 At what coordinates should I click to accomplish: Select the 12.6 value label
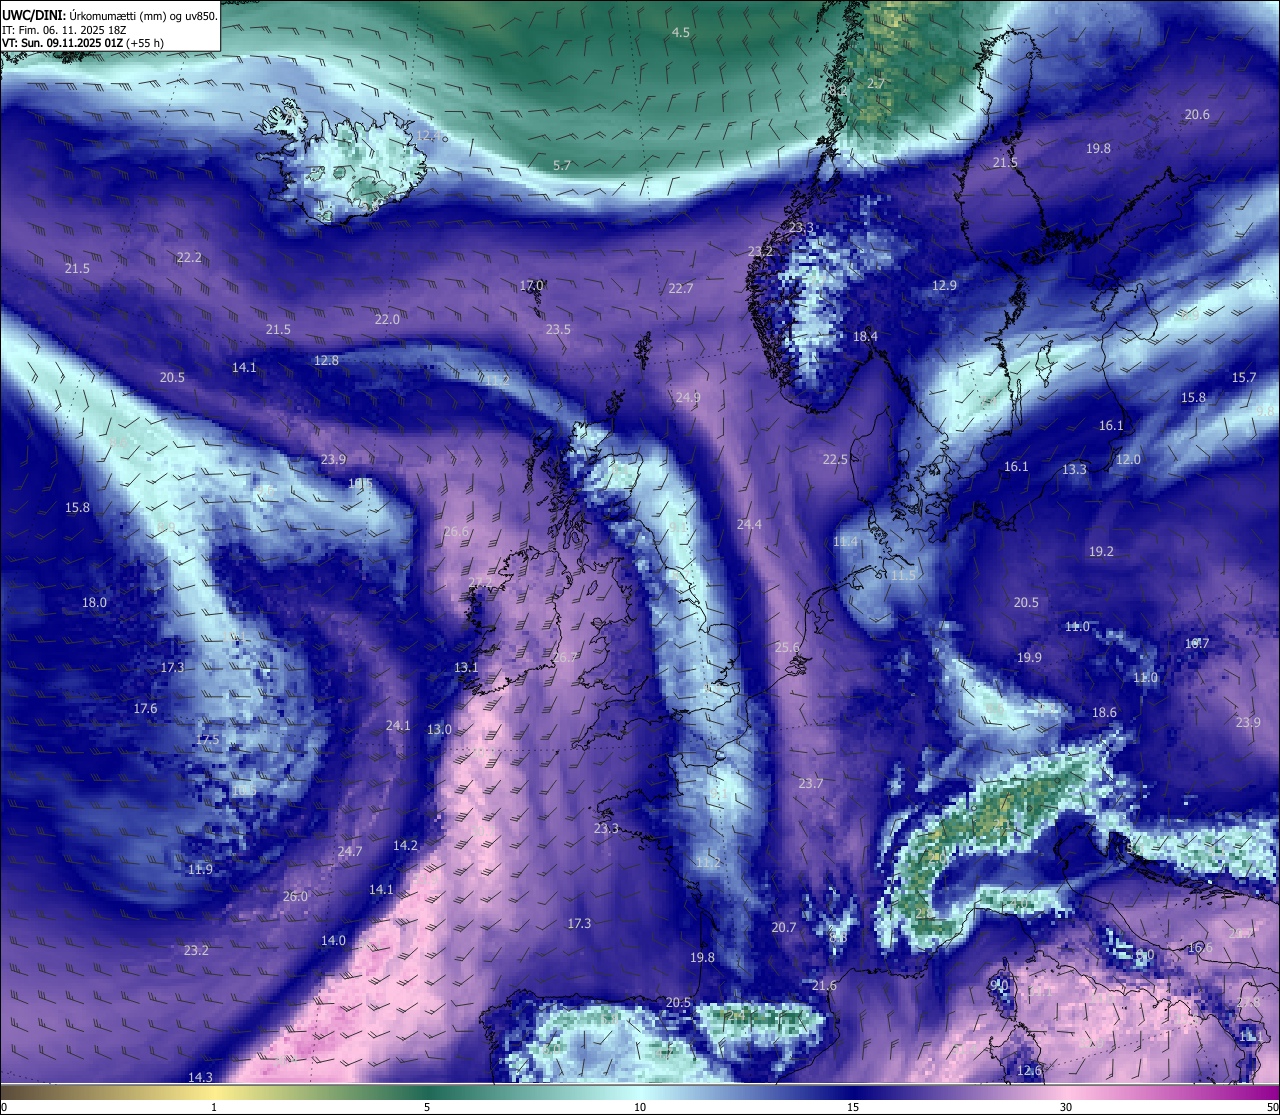point(1029,1071)
